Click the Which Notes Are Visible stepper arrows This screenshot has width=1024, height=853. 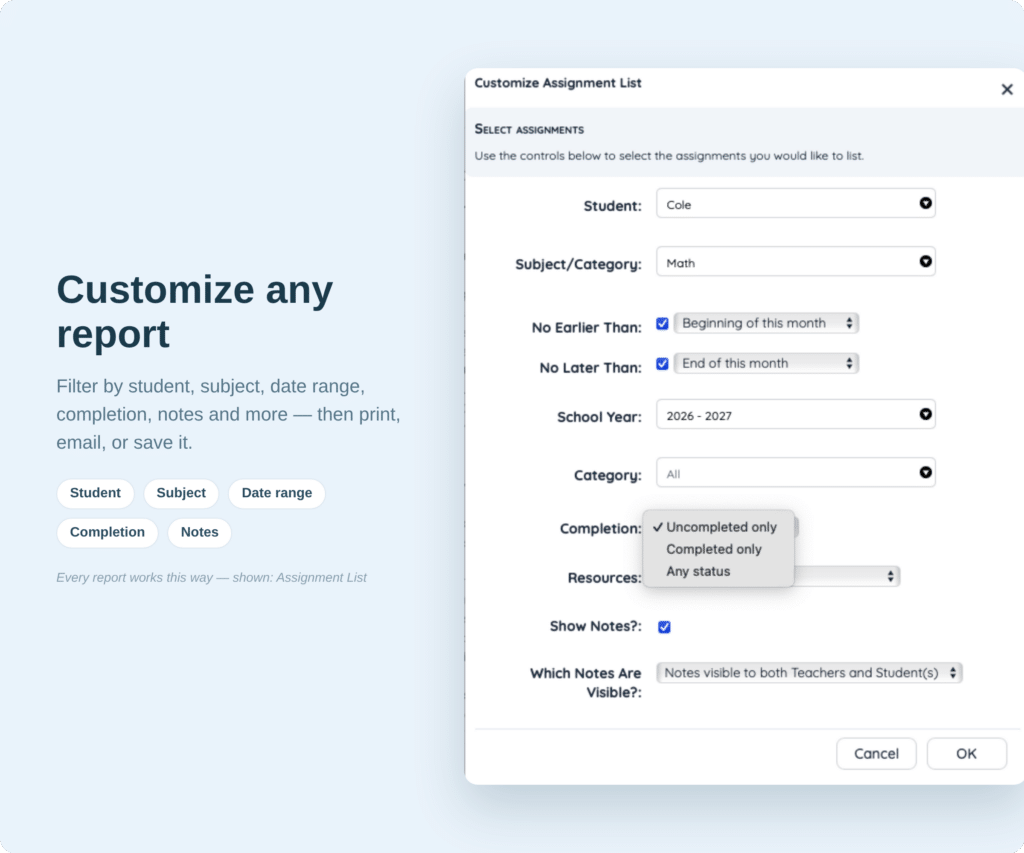coord(953,673)
